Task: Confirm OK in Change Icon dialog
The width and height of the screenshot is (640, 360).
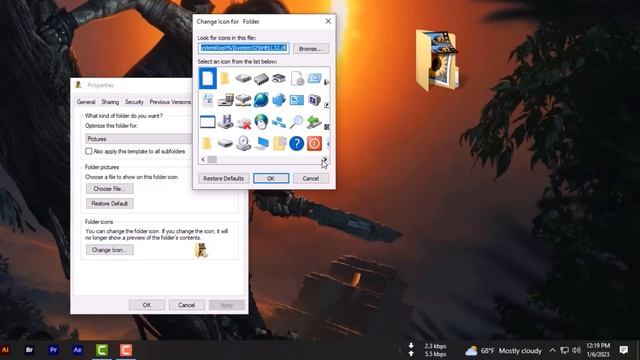Action: click(271, 178)
